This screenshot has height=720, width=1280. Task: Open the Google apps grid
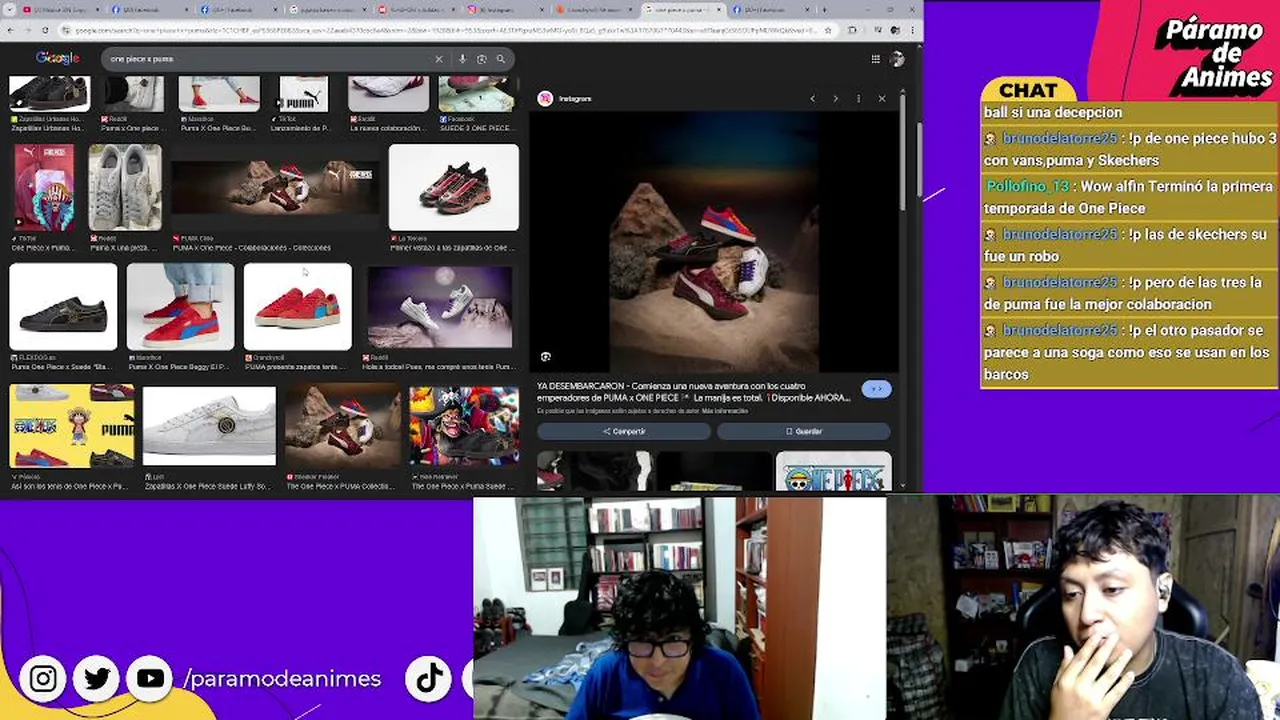[x=875, y=59]
